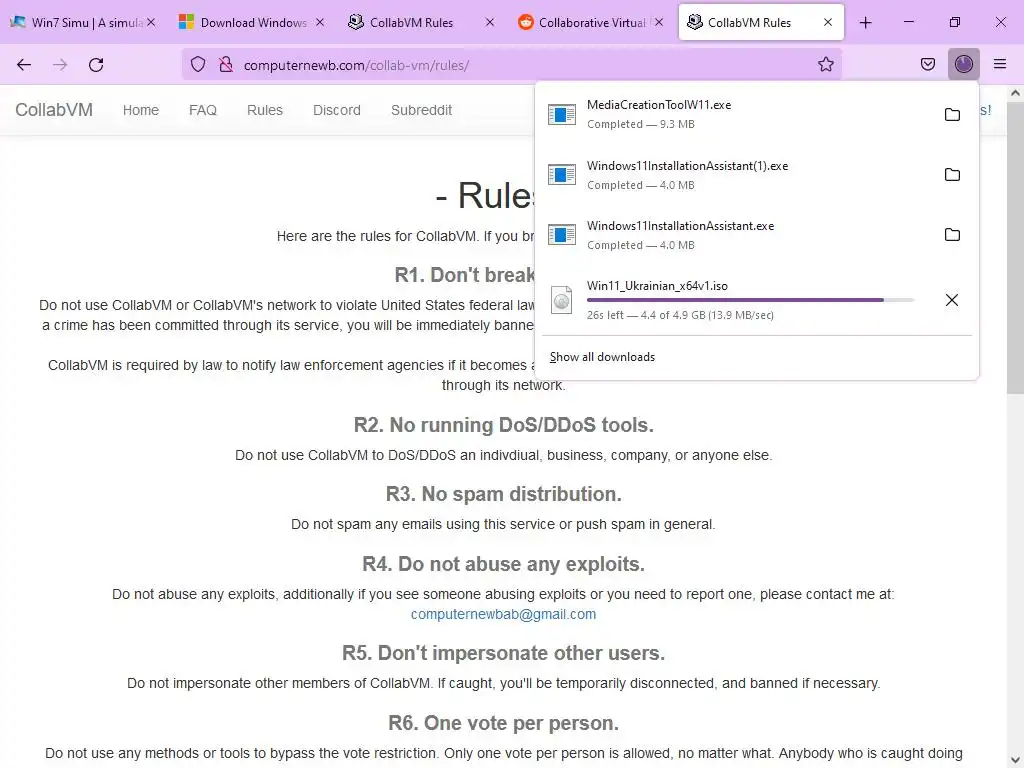Viewport: 1024px width, 768px height.
Task: Close the Download Windows tab
Action: (x=320, y=22)
